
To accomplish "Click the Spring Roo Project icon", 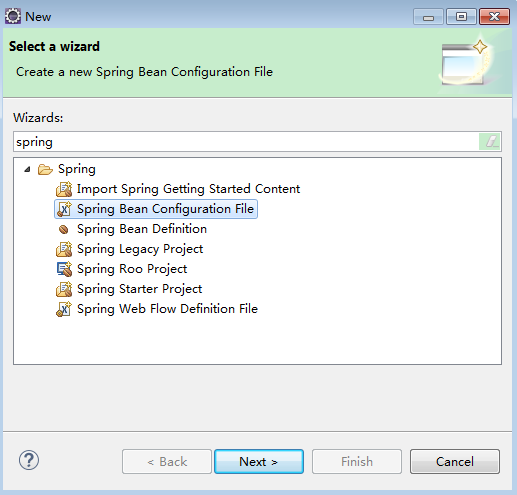I will point(64,269).
